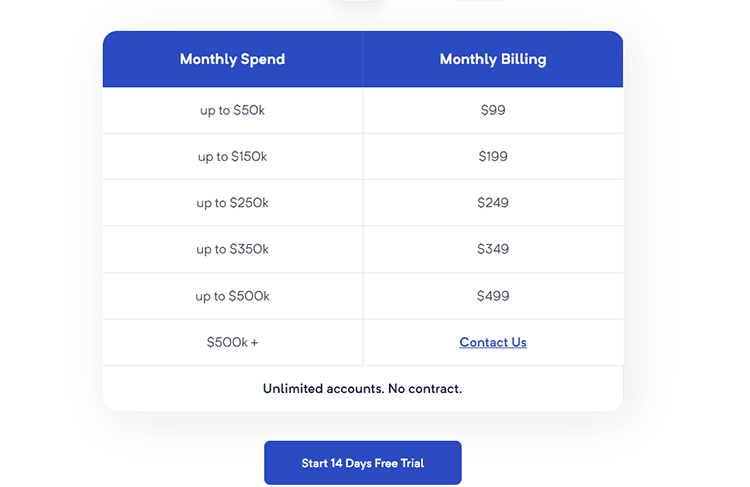750x487 pixels.
Task: Select the up to $150k spend tier
Action: point(232,156)
